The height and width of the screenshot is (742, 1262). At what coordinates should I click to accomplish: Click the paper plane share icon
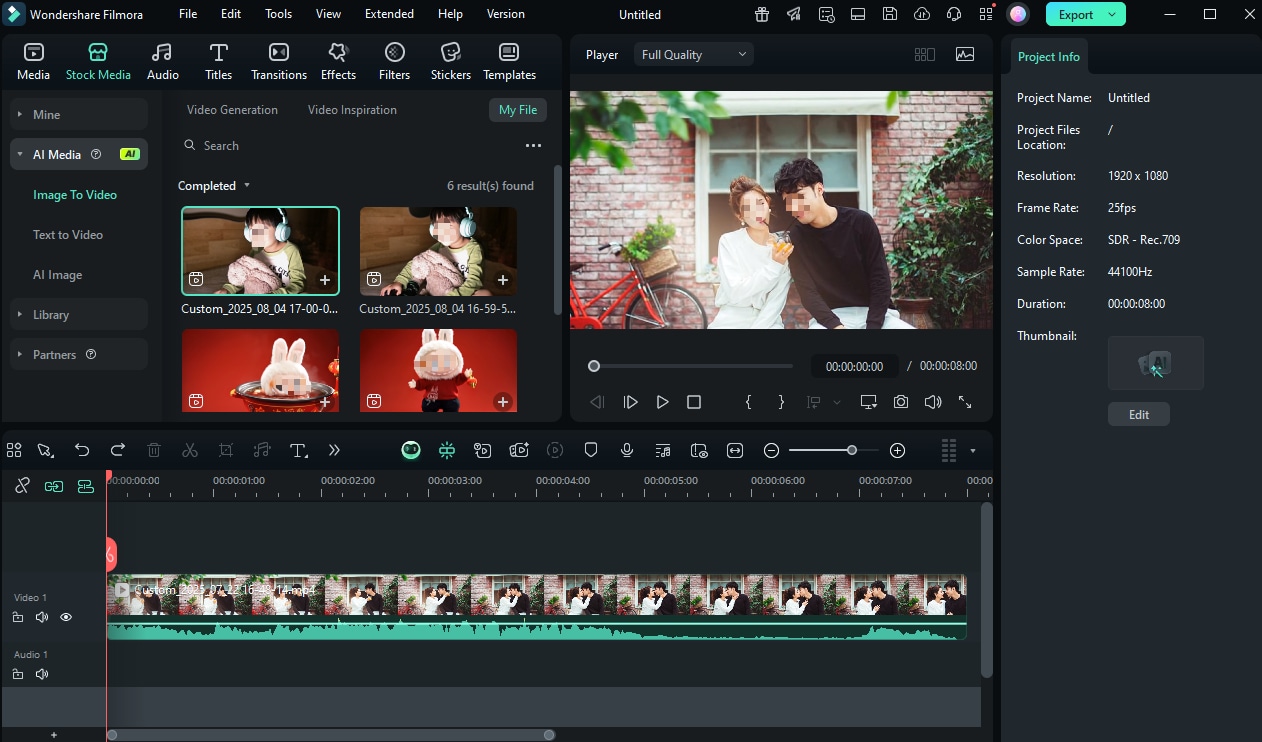click(x=794, y=14)
